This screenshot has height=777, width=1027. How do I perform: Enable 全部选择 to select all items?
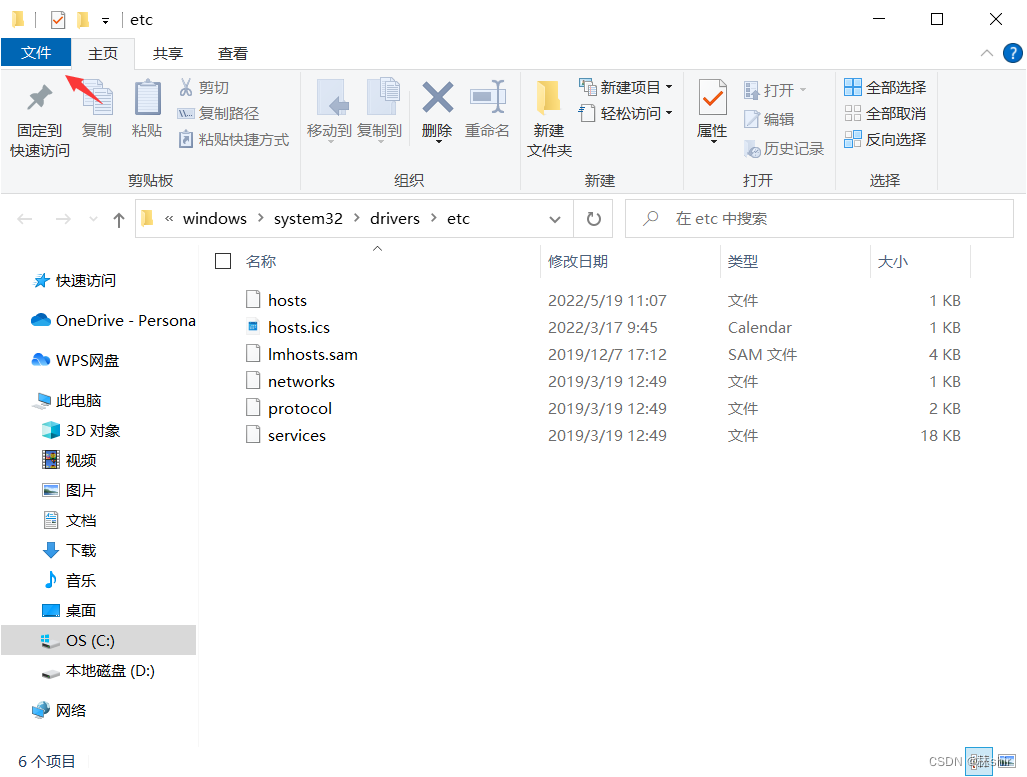point(884,86)
